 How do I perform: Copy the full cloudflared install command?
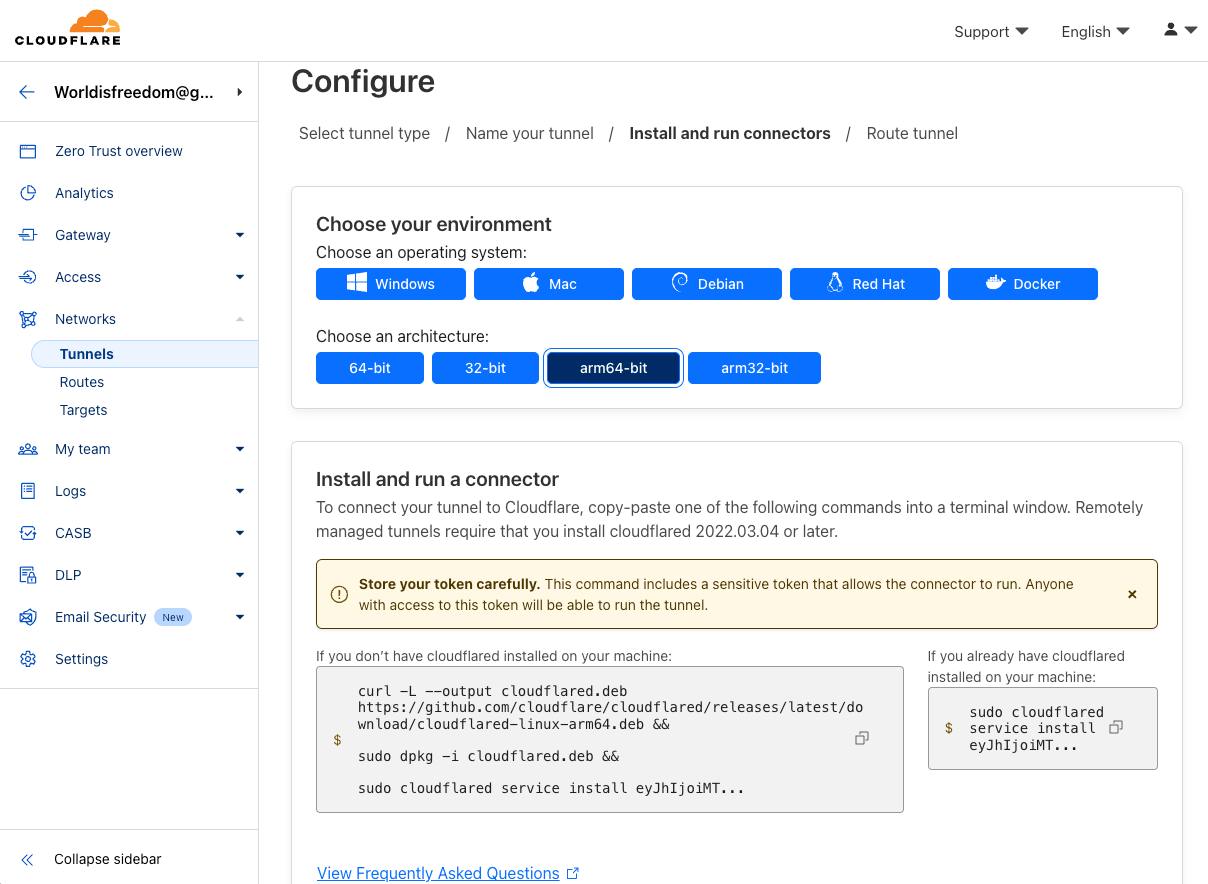pyautogui.click(x=861, y=738)
